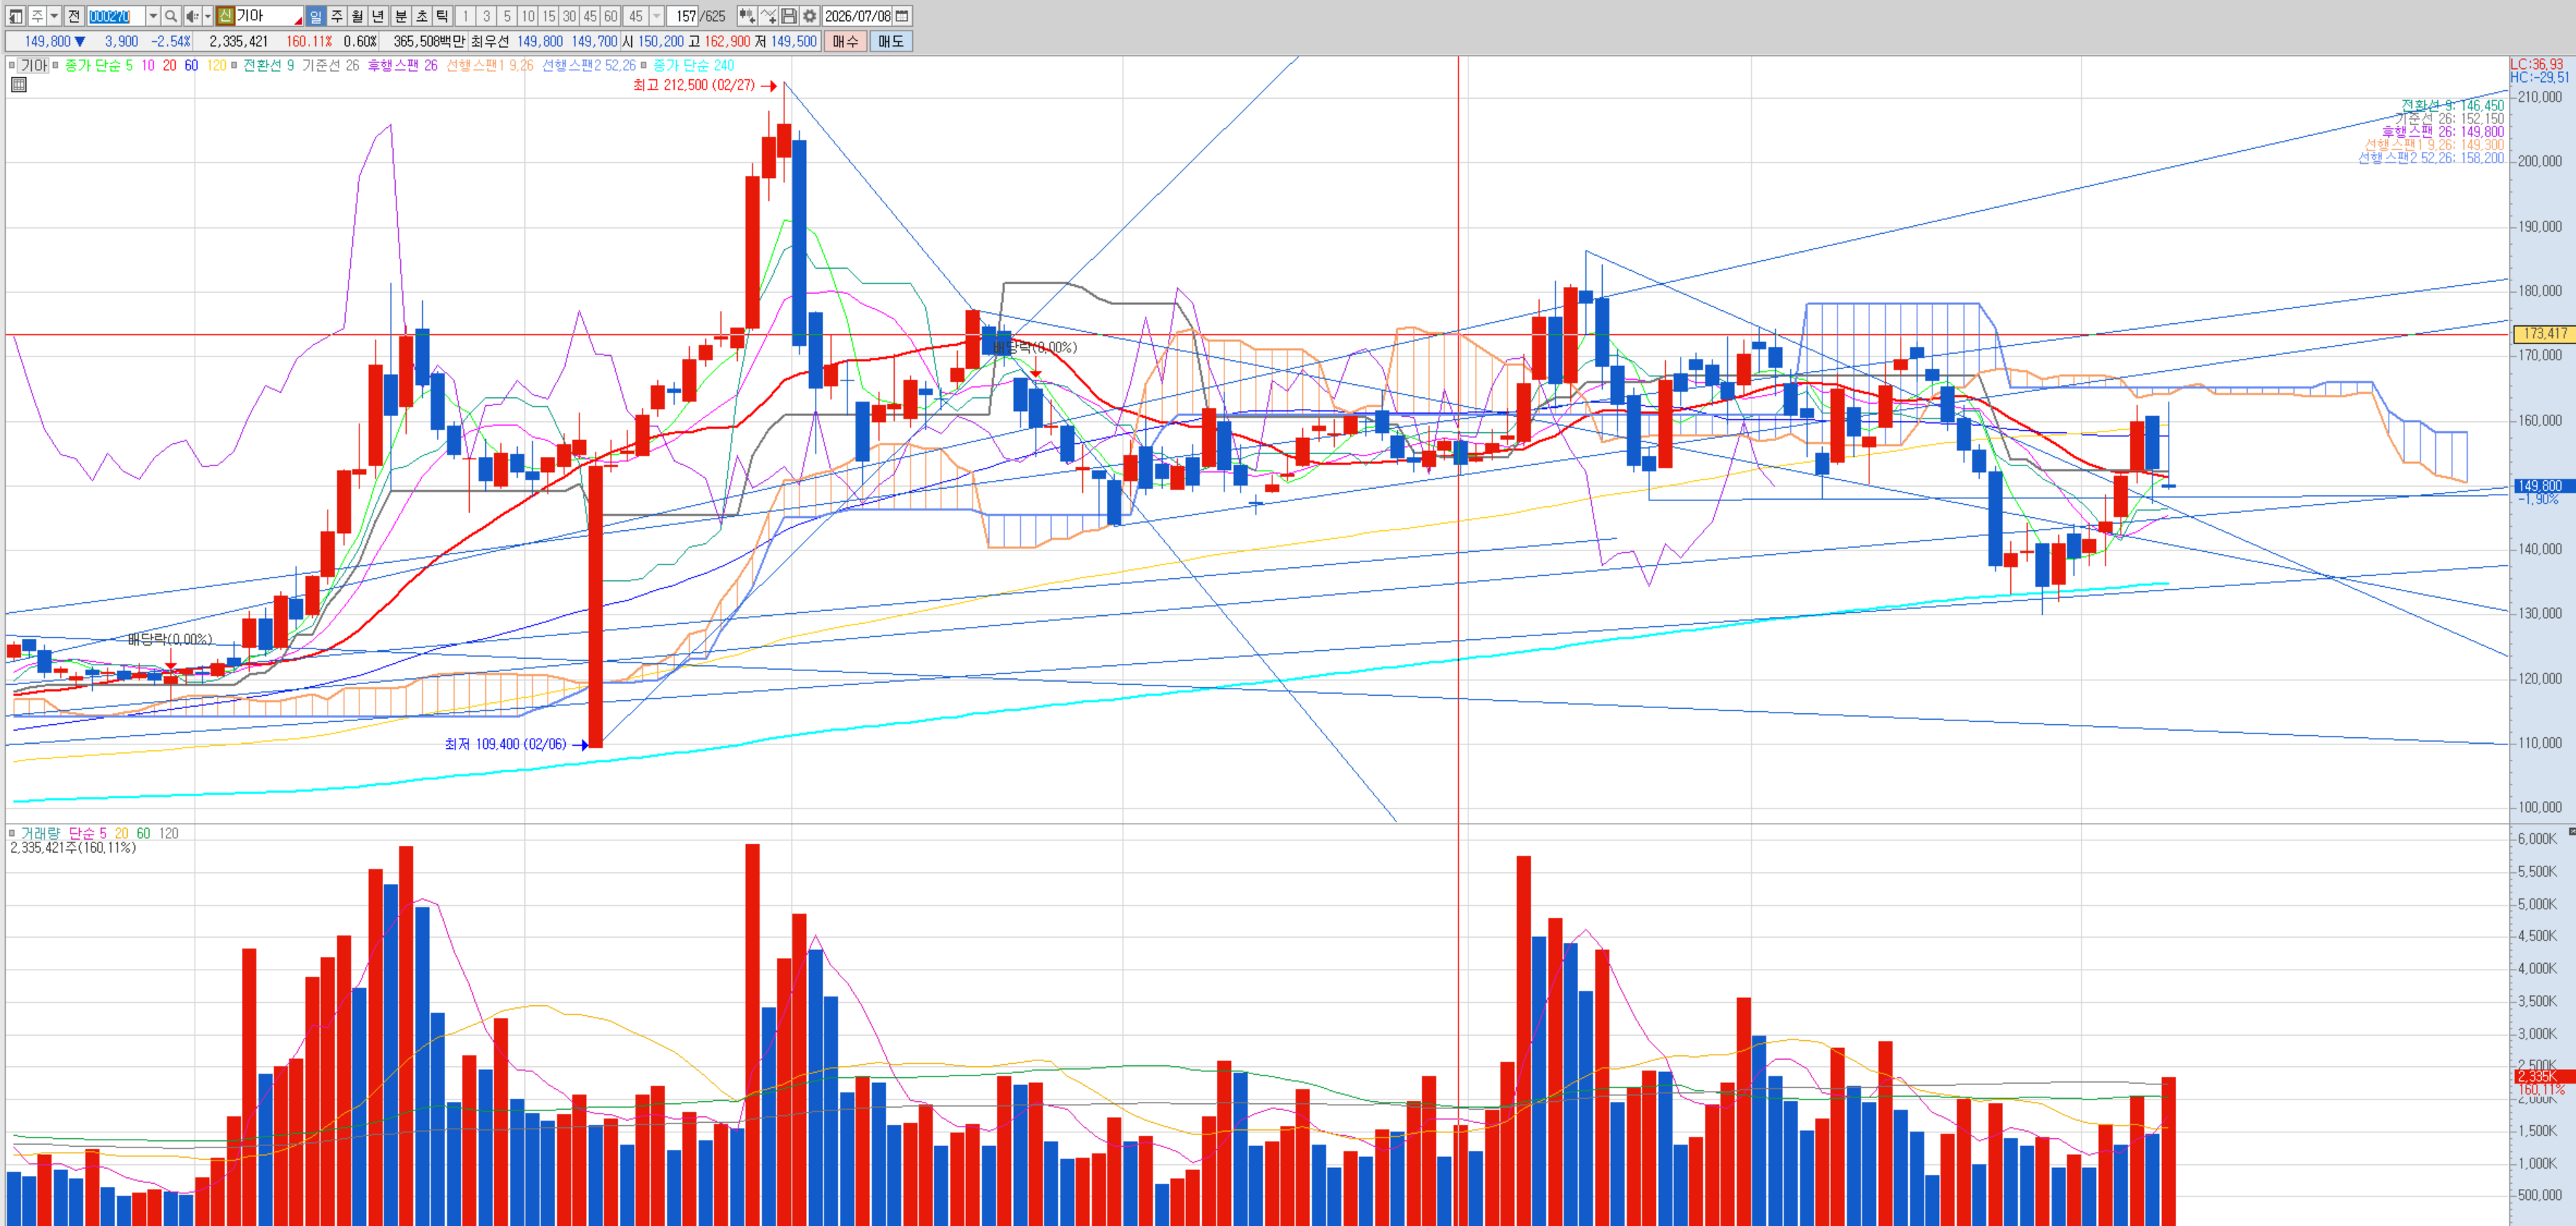Click the 최저 109,400 (02/06) low label
Screen dimensions: 2576x1226
click(x=506, y=745)
